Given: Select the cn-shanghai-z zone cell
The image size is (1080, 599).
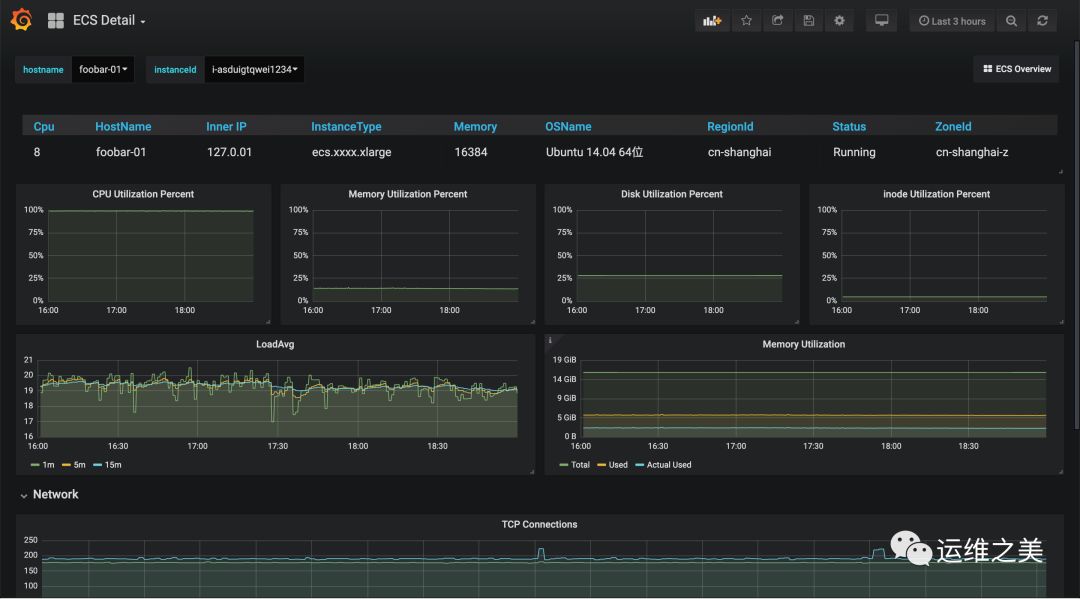Looking at the screenshot, I should click(972, 152).
